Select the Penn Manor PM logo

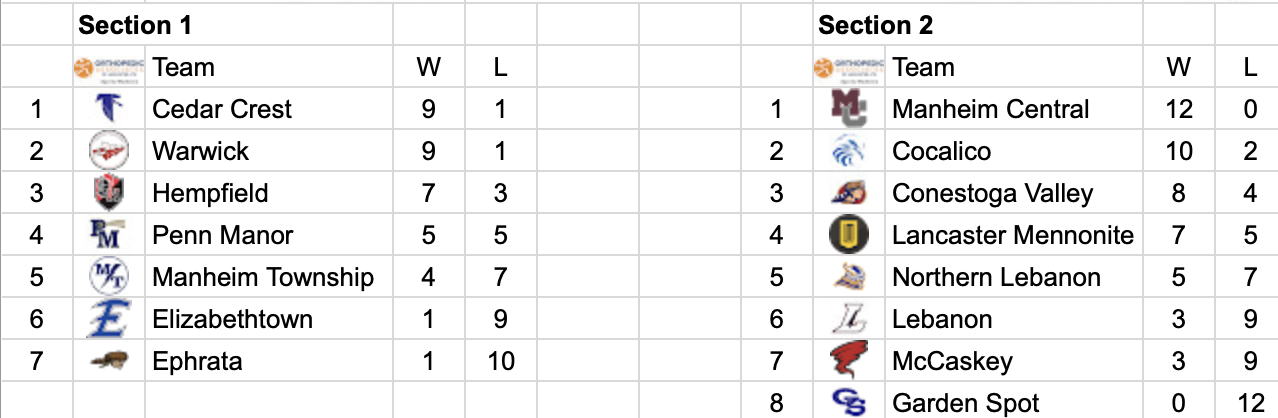(108, 235)
